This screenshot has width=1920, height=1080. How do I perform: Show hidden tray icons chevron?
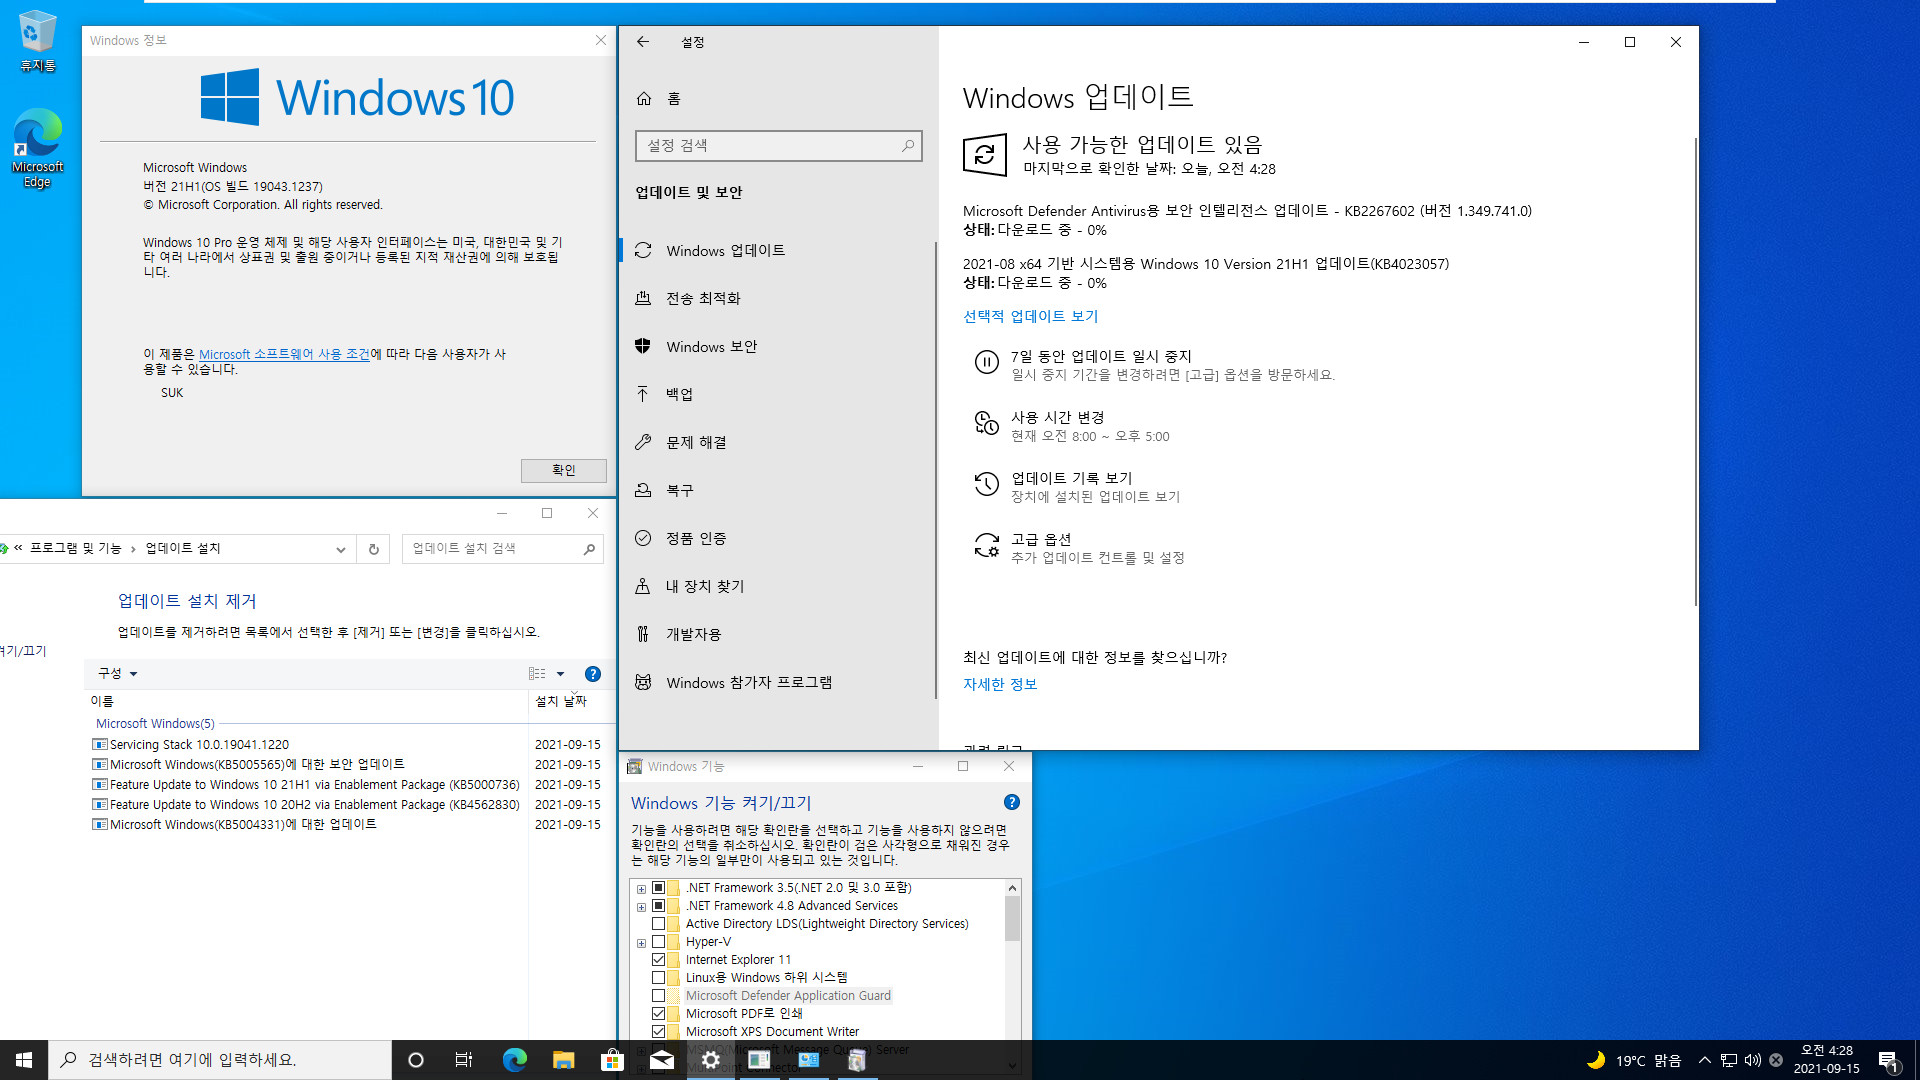click(x=1705, y=1060)
